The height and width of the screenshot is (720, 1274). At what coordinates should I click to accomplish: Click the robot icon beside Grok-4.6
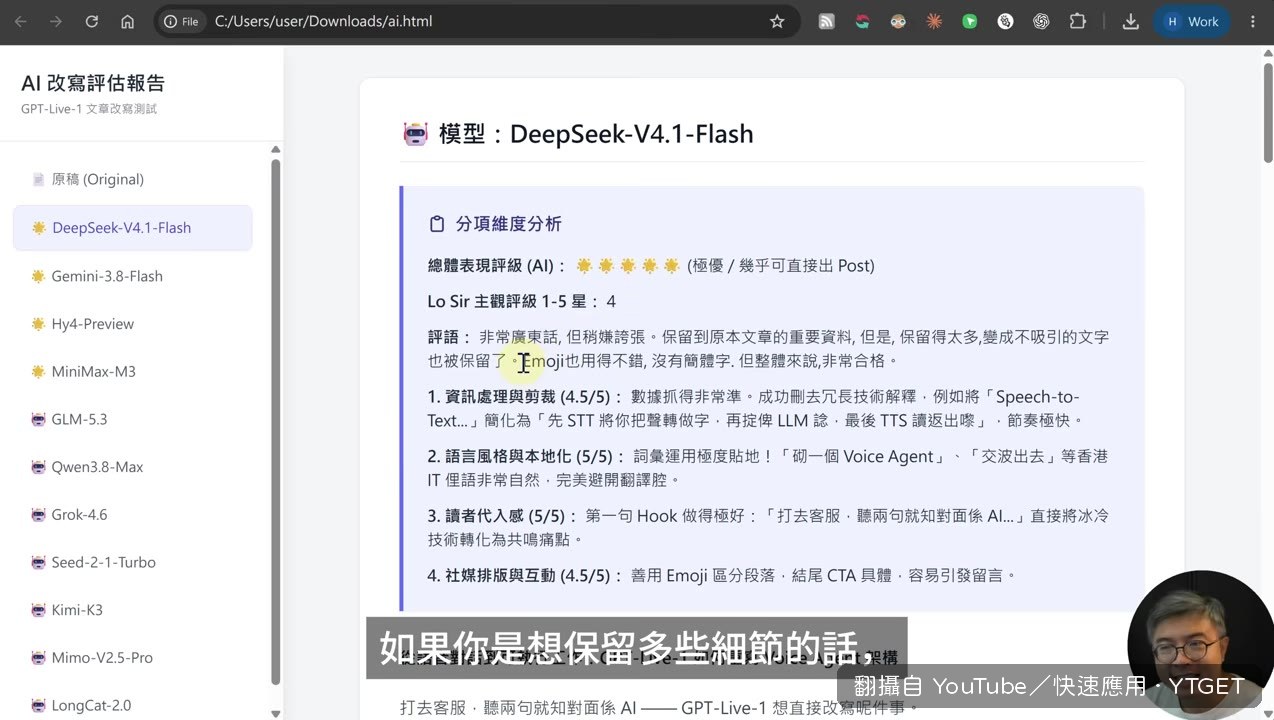point(38,514)
